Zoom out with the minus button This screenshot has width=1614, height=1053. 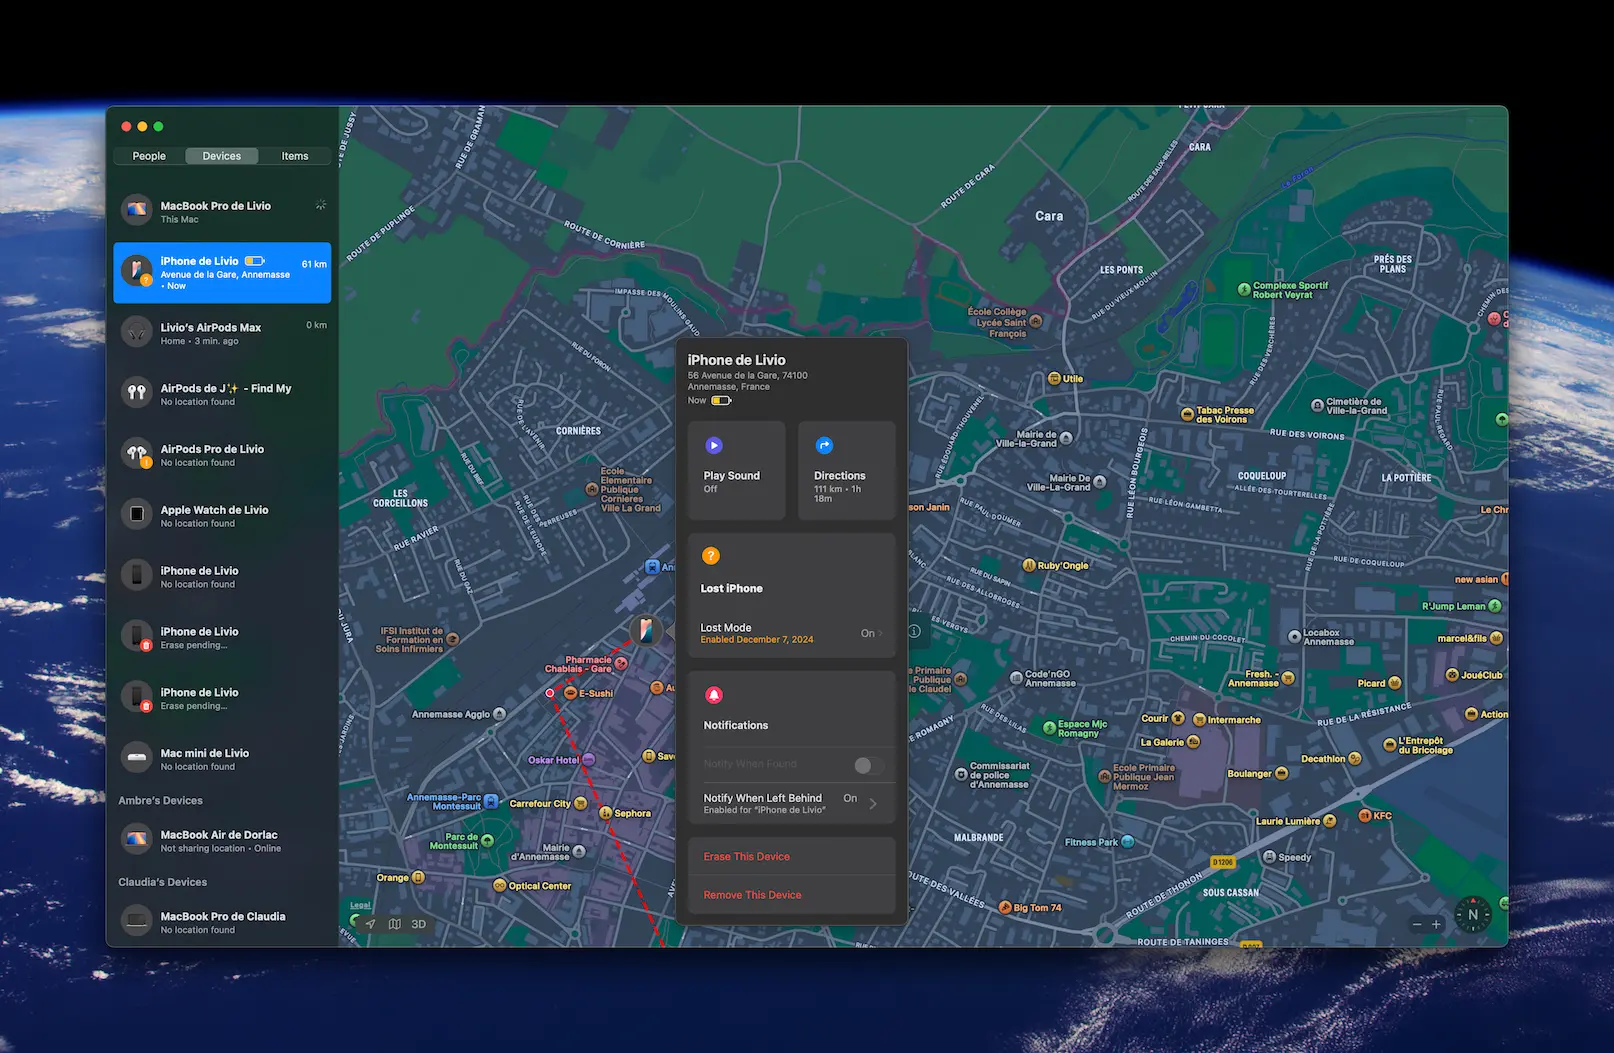point(1416,924)
